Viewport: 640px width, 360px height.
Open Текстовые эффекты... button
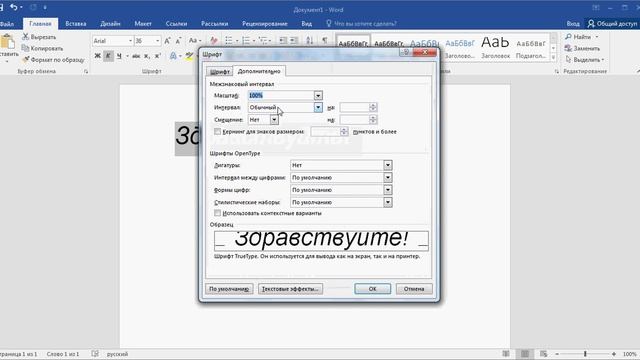(x=290, y=289)
